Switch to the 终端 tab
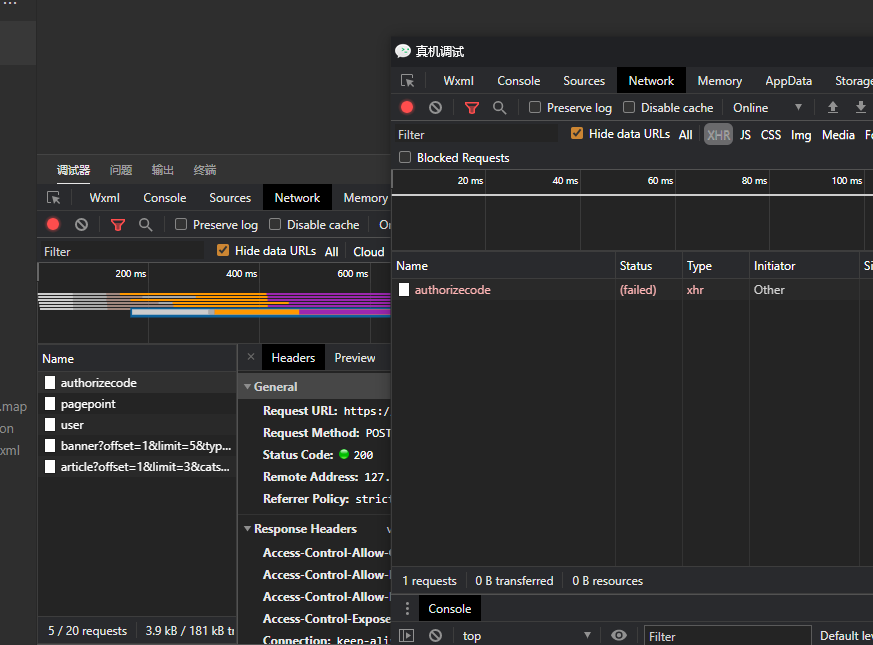 pyautogui.click(x=204, y=170)
